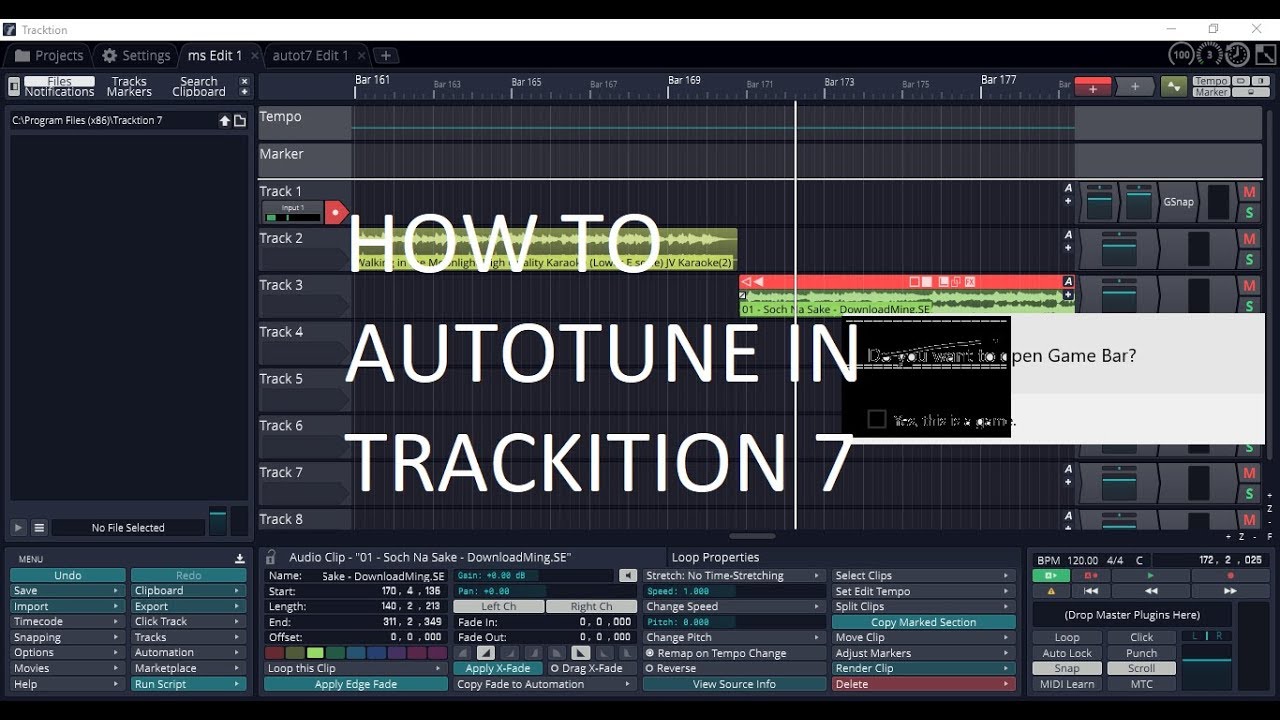Disable the Snap toggle
This screenshot has width=1280, height=720.
point(1067,669)
